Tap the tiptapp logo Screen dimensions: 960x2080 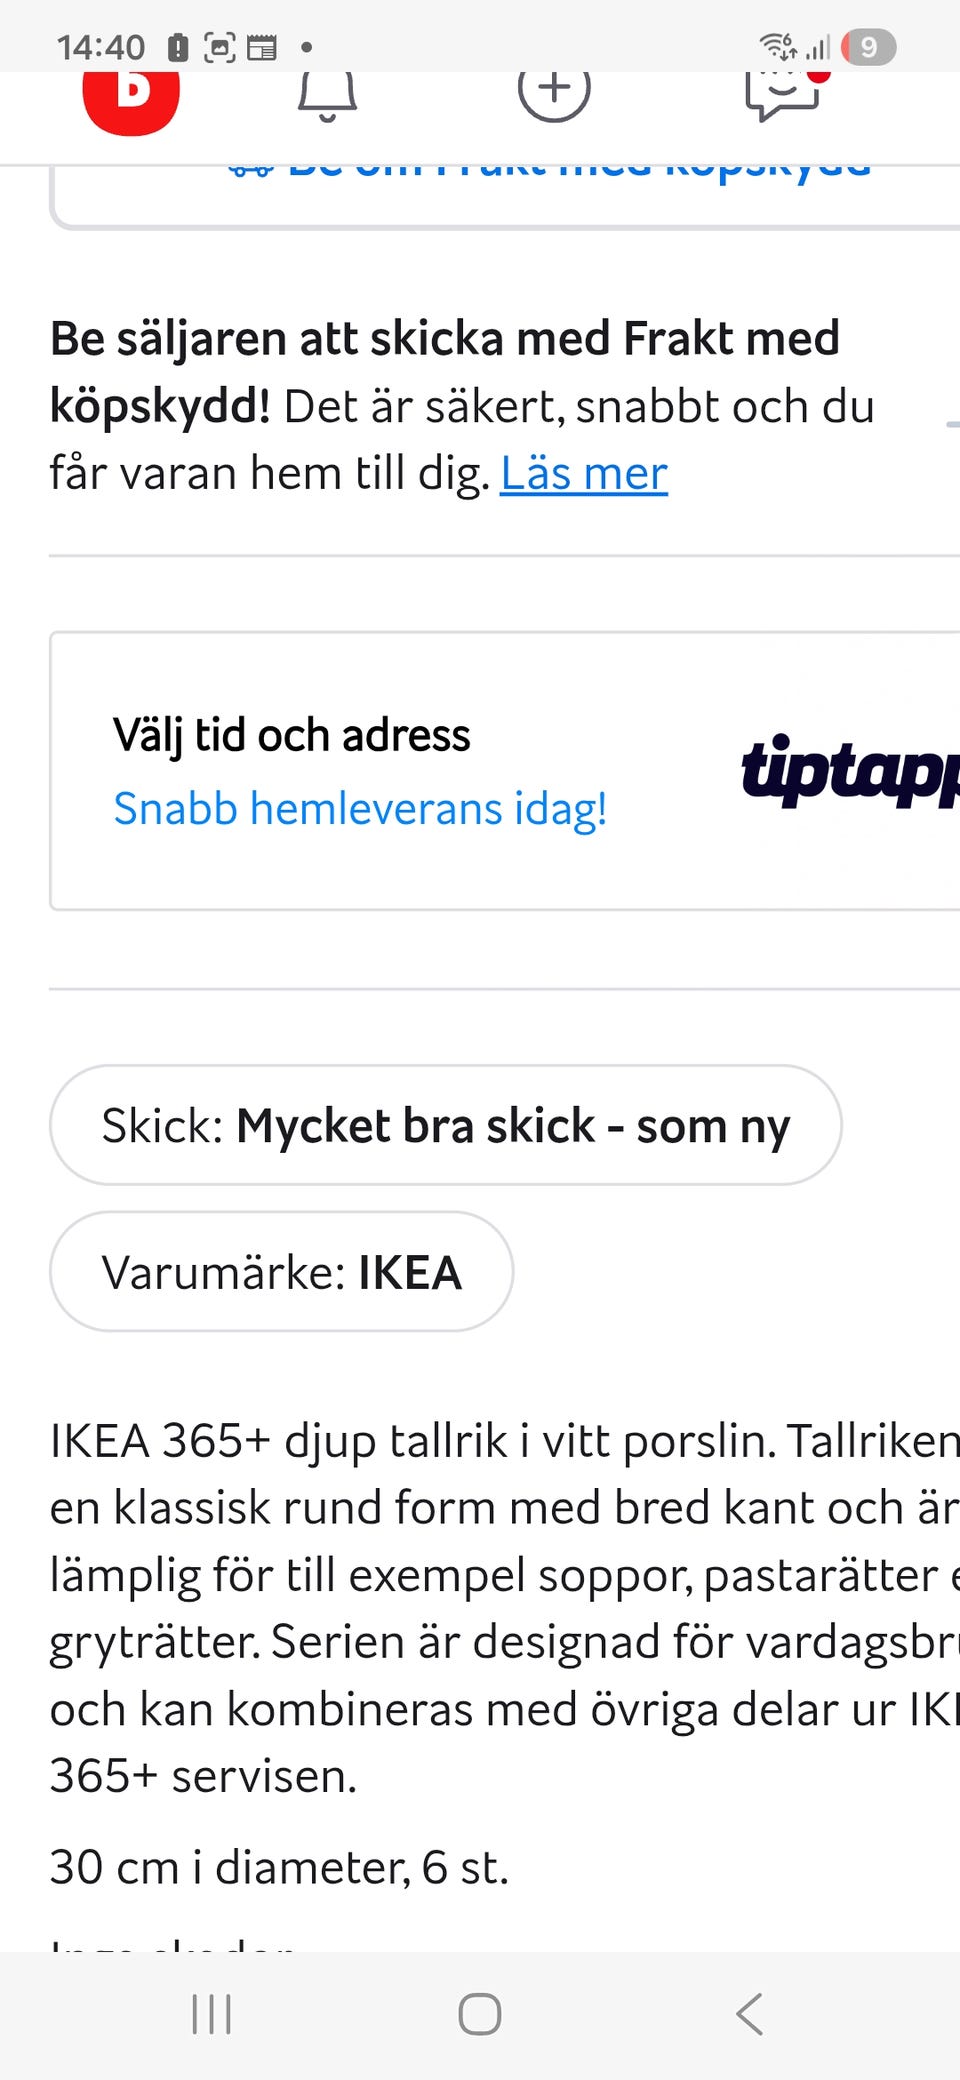point(850,770)
